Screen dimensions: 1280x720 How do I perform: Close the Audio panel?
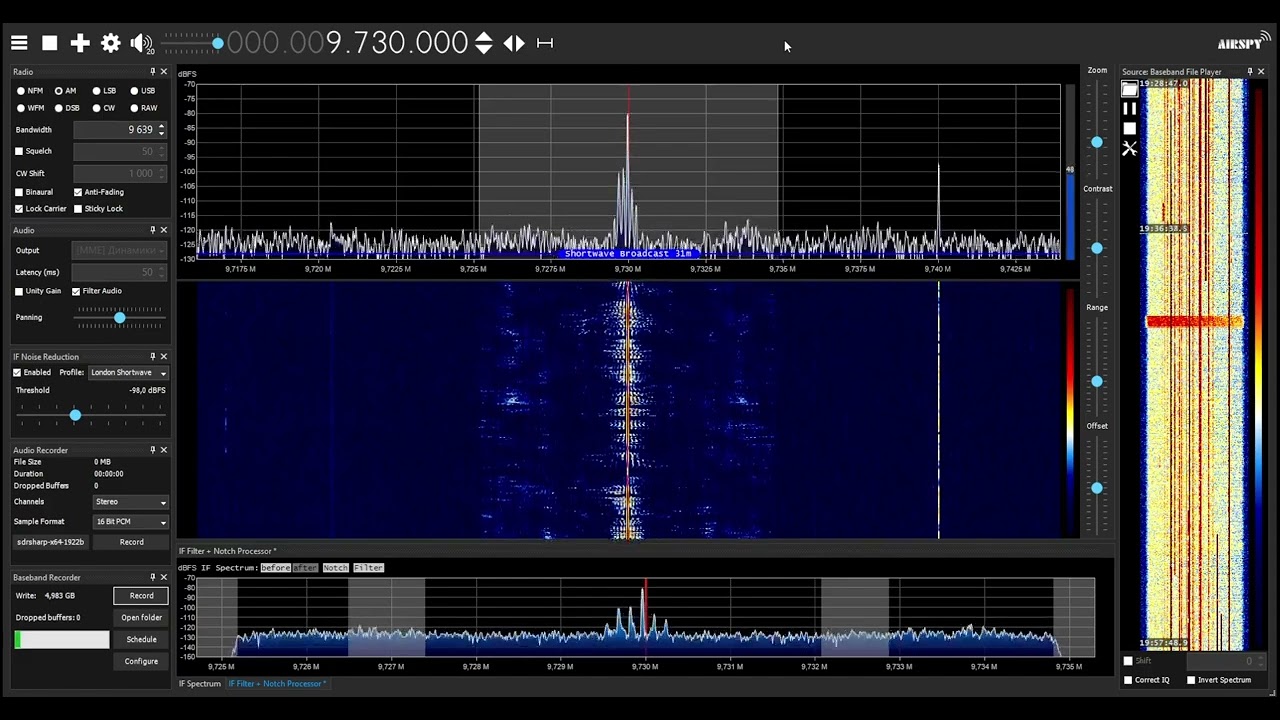(164, 230)
